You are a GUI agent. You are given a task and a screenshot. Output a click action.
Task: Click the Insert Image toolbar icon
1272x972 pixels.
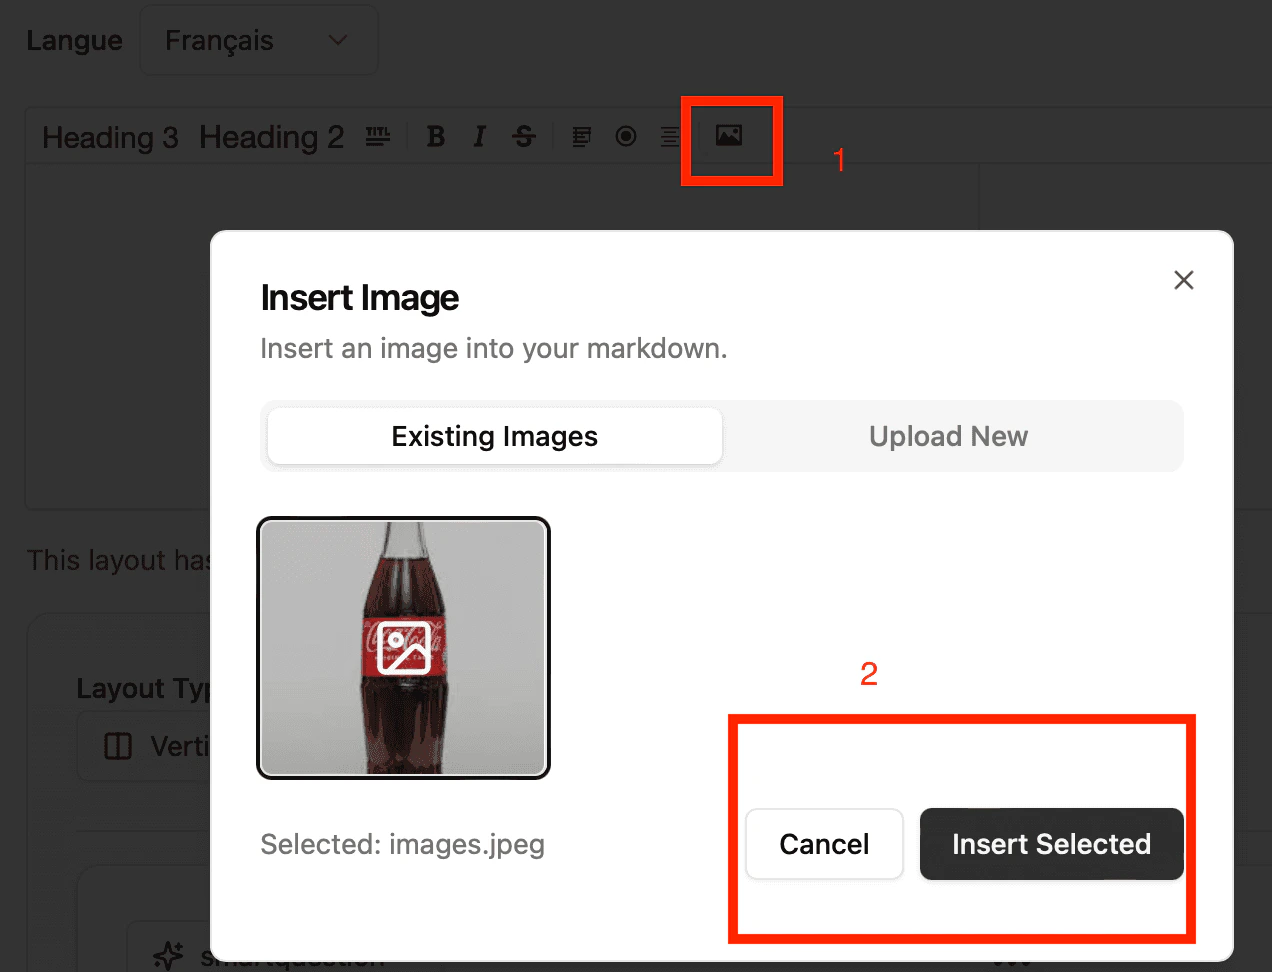click(x=731, y=137)
